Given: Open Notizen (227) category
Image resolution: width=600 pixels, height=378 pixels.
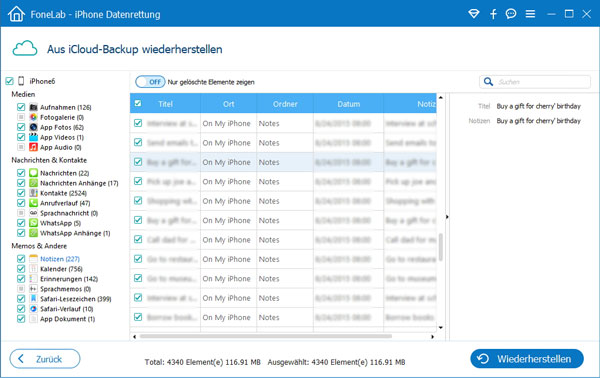Looking at the screenshot, I should coord(60,259).
